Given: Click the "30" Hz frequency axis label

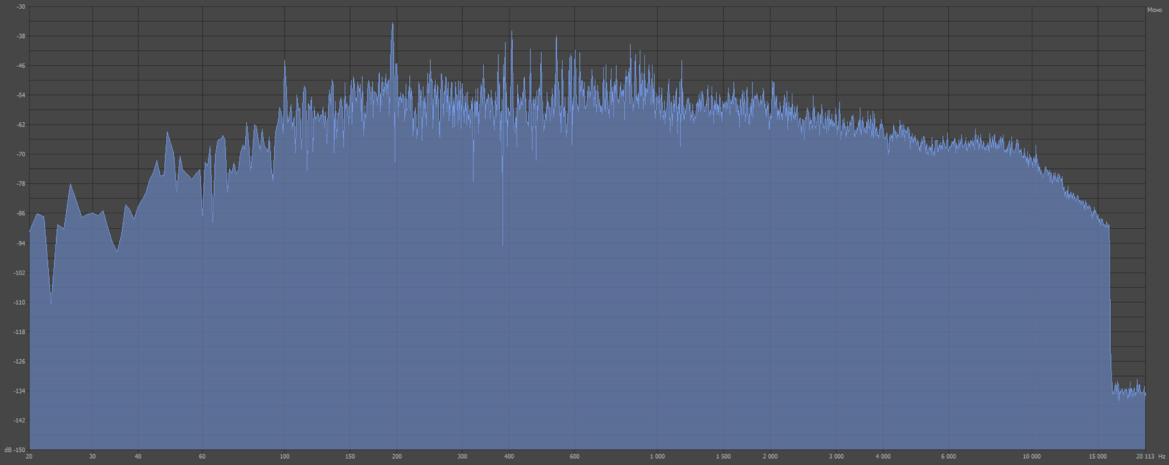Looking at the screenshot, I should click(92, 455).
